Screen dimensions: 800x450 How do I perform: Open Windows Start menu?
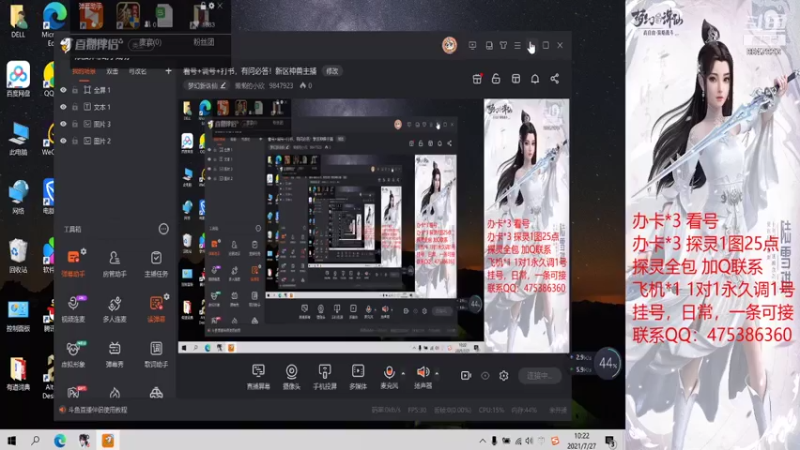click(11, 440)
